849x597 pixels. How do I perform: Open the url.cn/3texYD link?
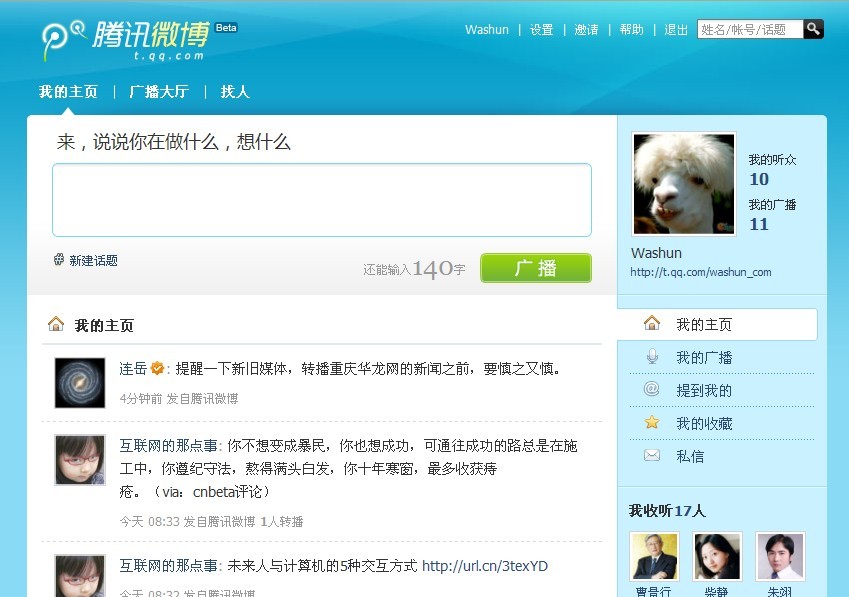pyautogui.click(x=485, y=566)
